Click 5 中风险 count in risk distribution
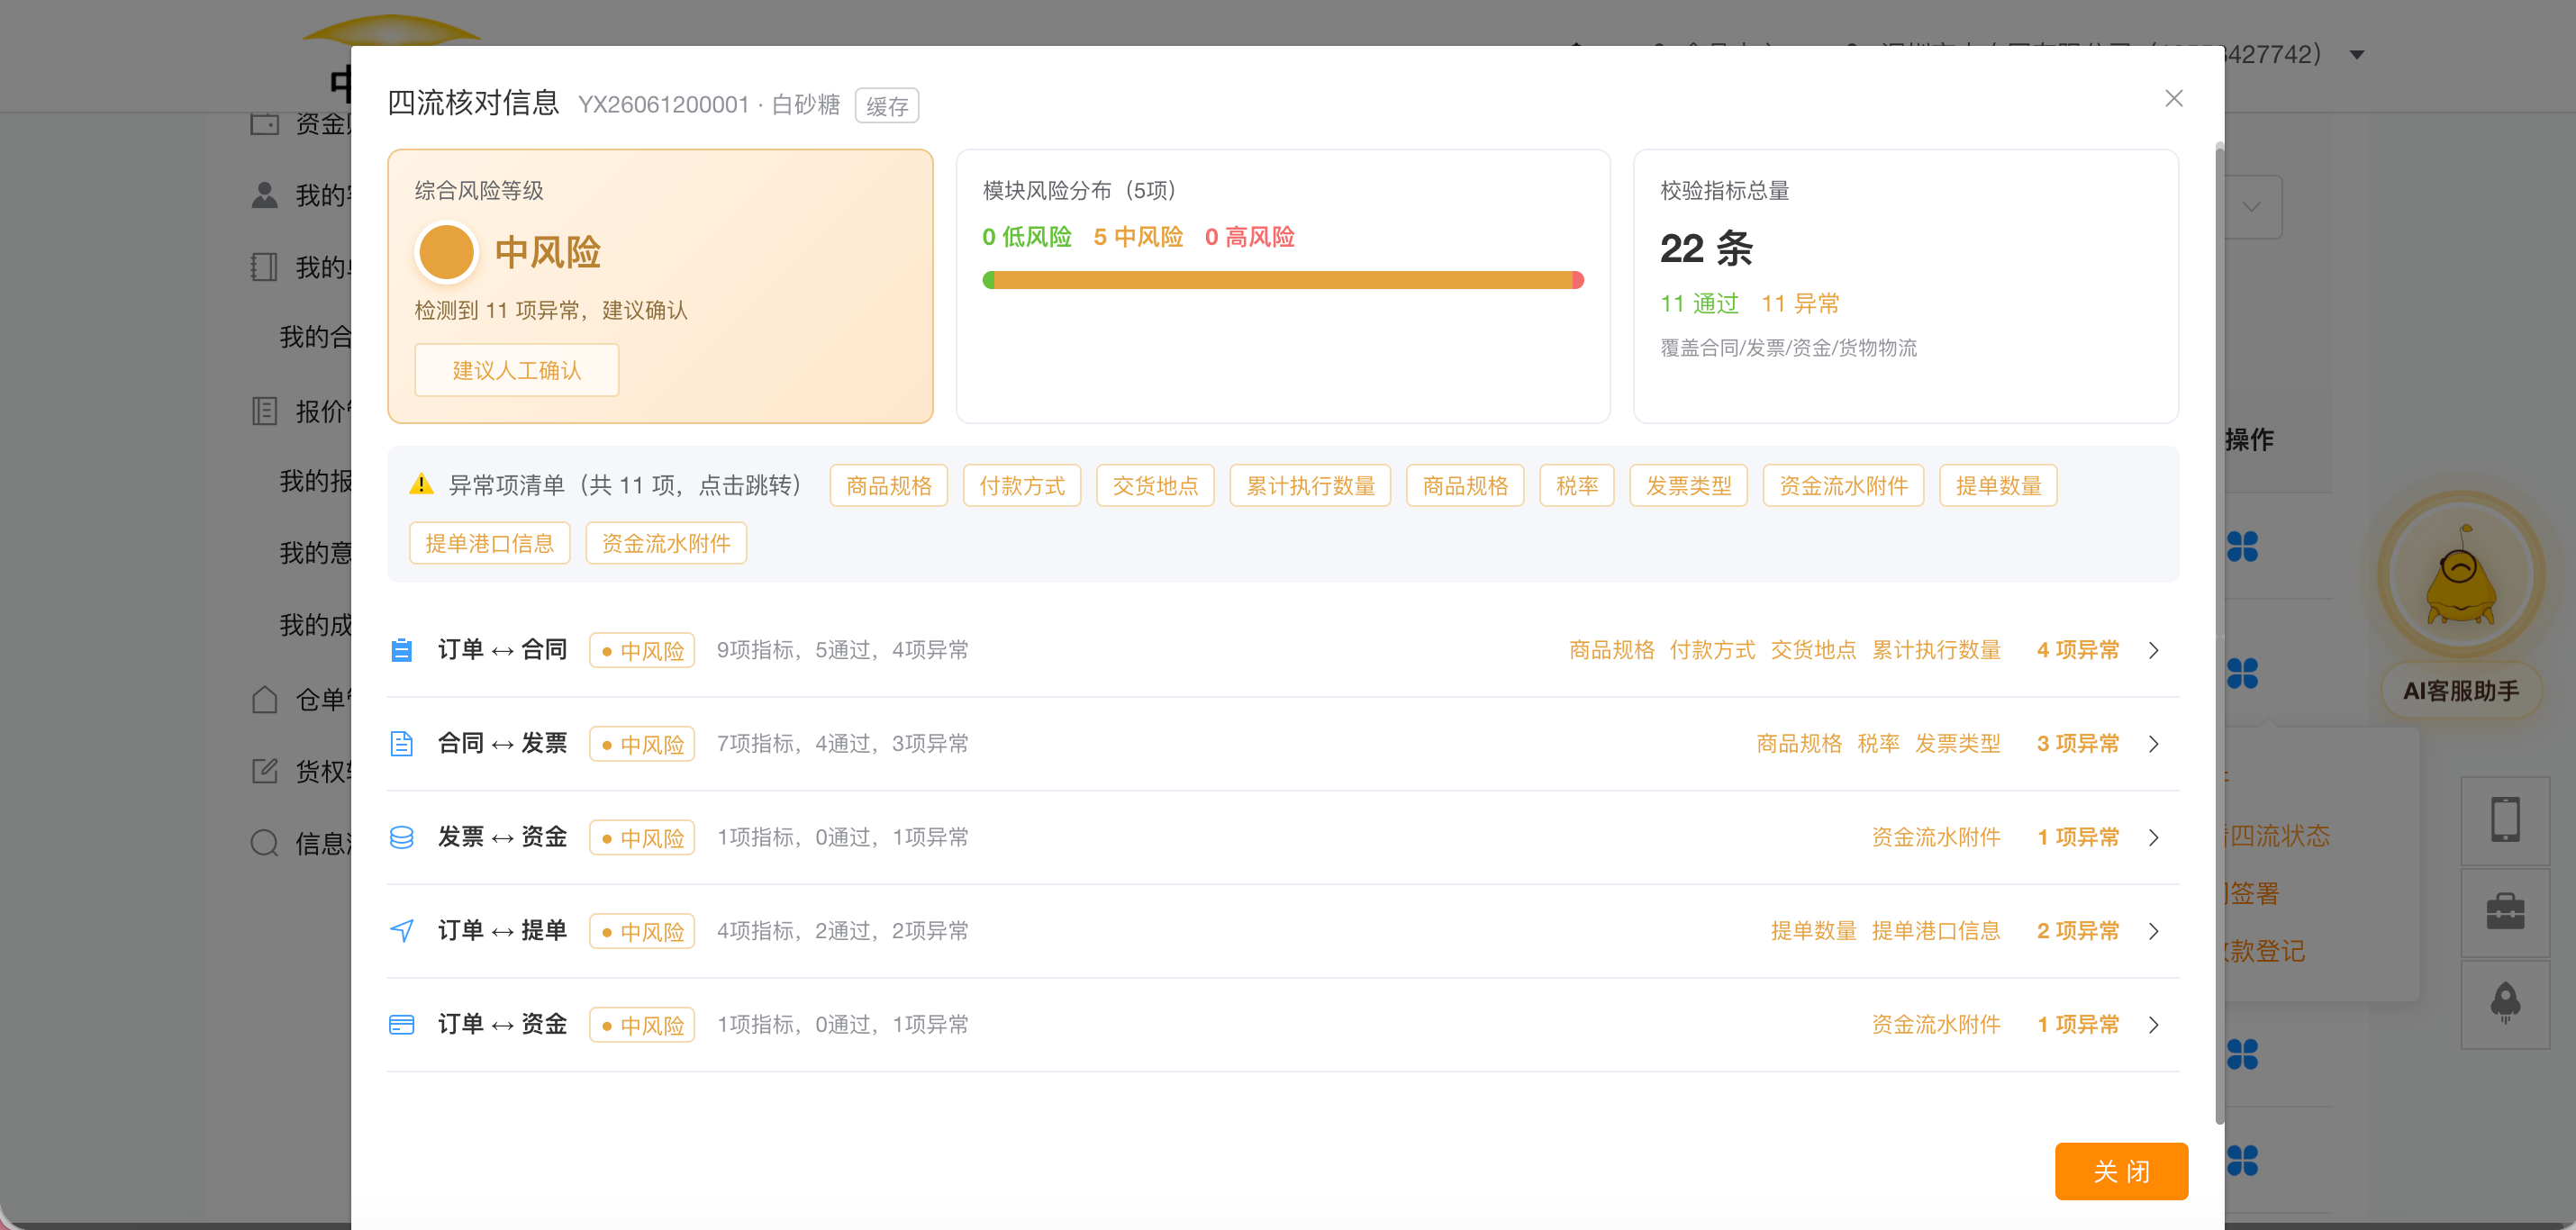The height and width of the screenshot is (1230, 2576). point(1138,237)
